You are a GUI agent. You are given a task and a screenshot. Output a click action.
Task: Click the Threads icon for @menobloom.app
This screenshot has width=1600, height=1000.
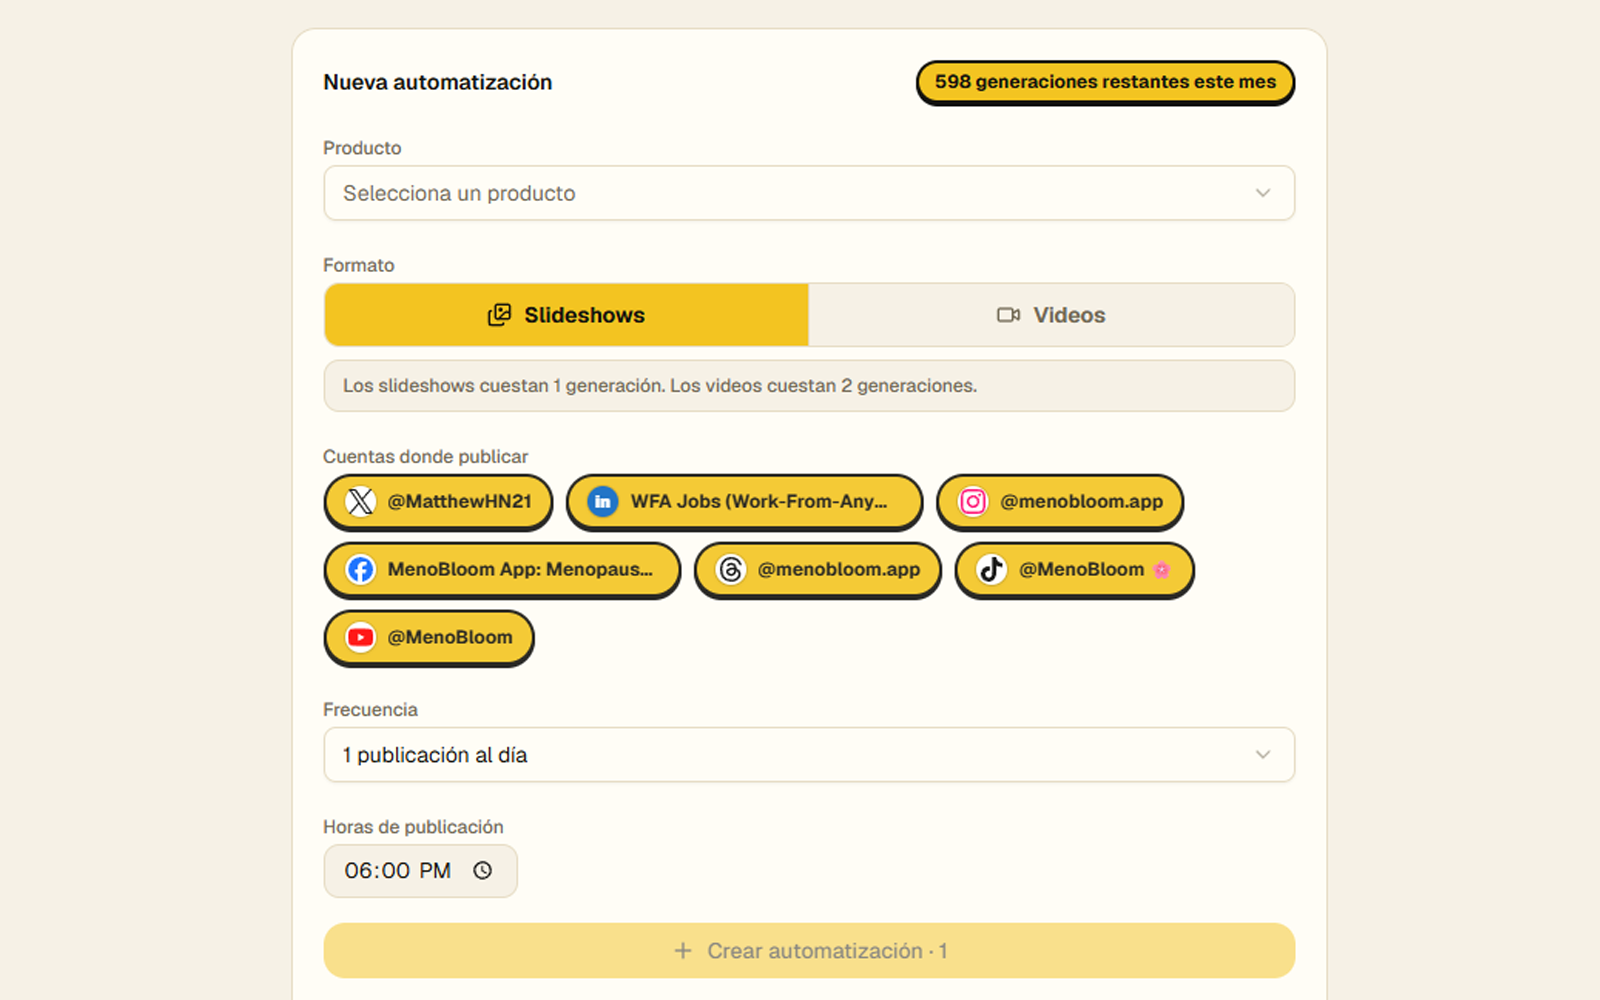(731, 569)
